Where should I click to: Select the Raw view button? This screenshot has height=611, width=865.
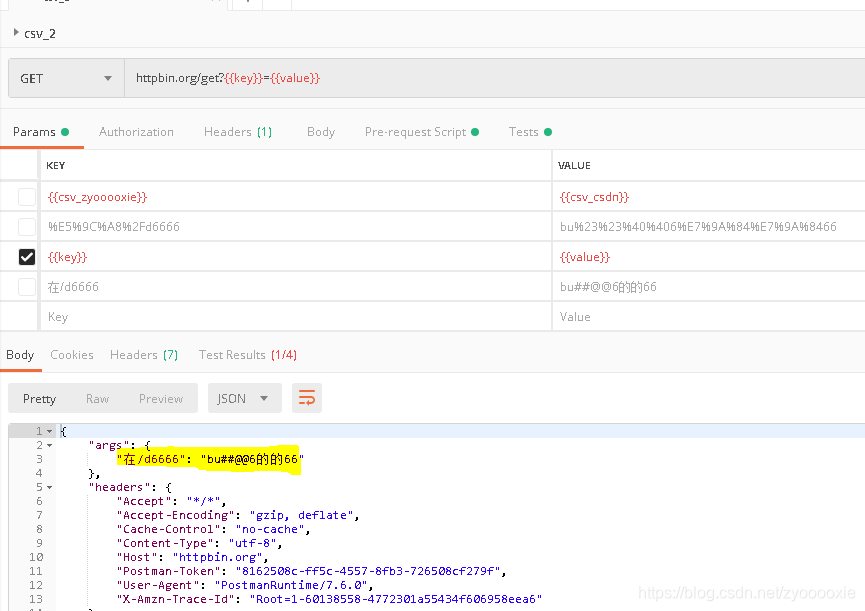97,399
